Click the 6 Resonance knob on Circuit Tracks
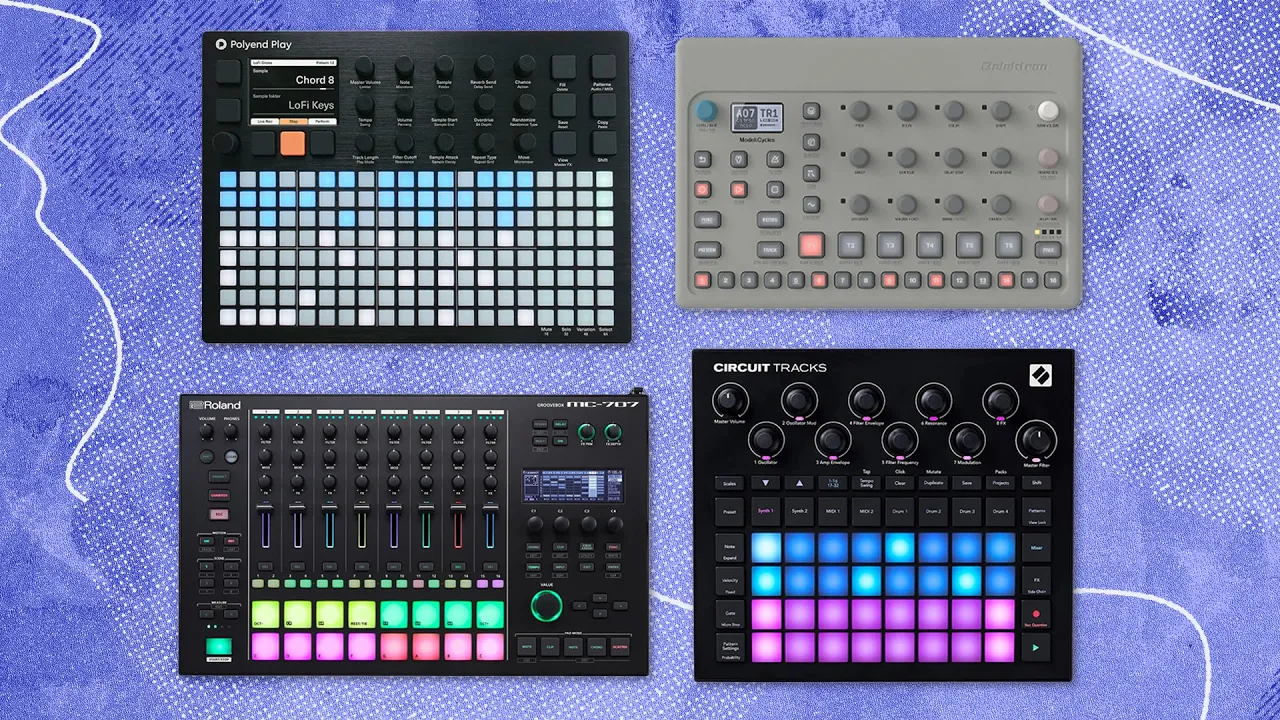 (933, 401)
